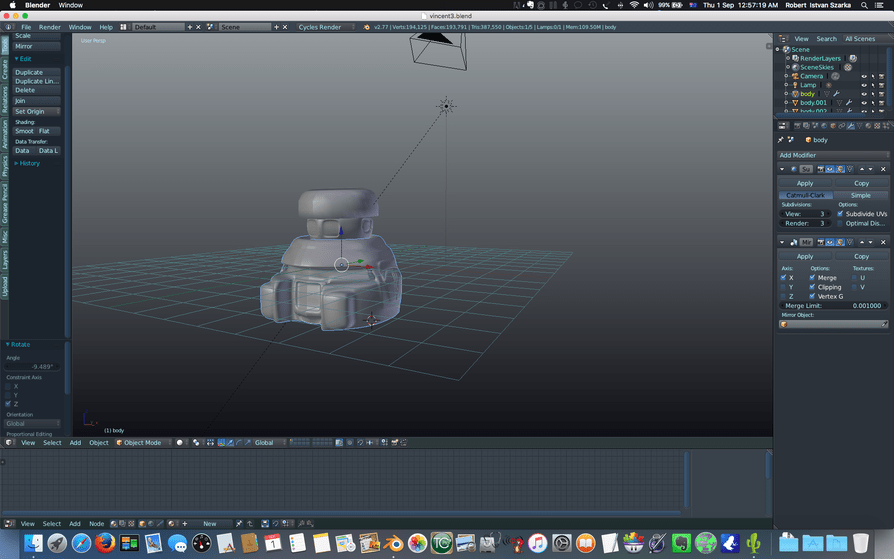The height and width of the screenshot is (559, 894).
Task: Expand the History panel
Action: click(x=28, y=163)
